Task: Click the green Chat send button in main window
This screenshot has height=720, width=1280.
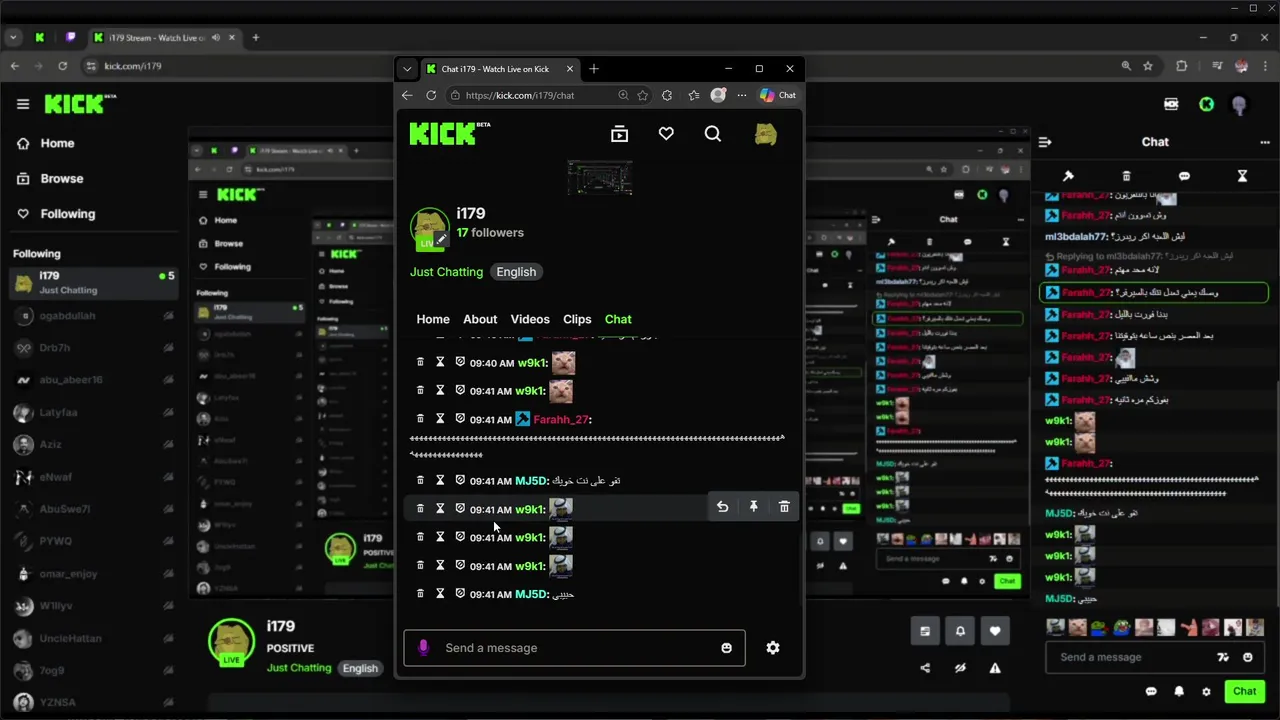Action: pos(1245,691)
